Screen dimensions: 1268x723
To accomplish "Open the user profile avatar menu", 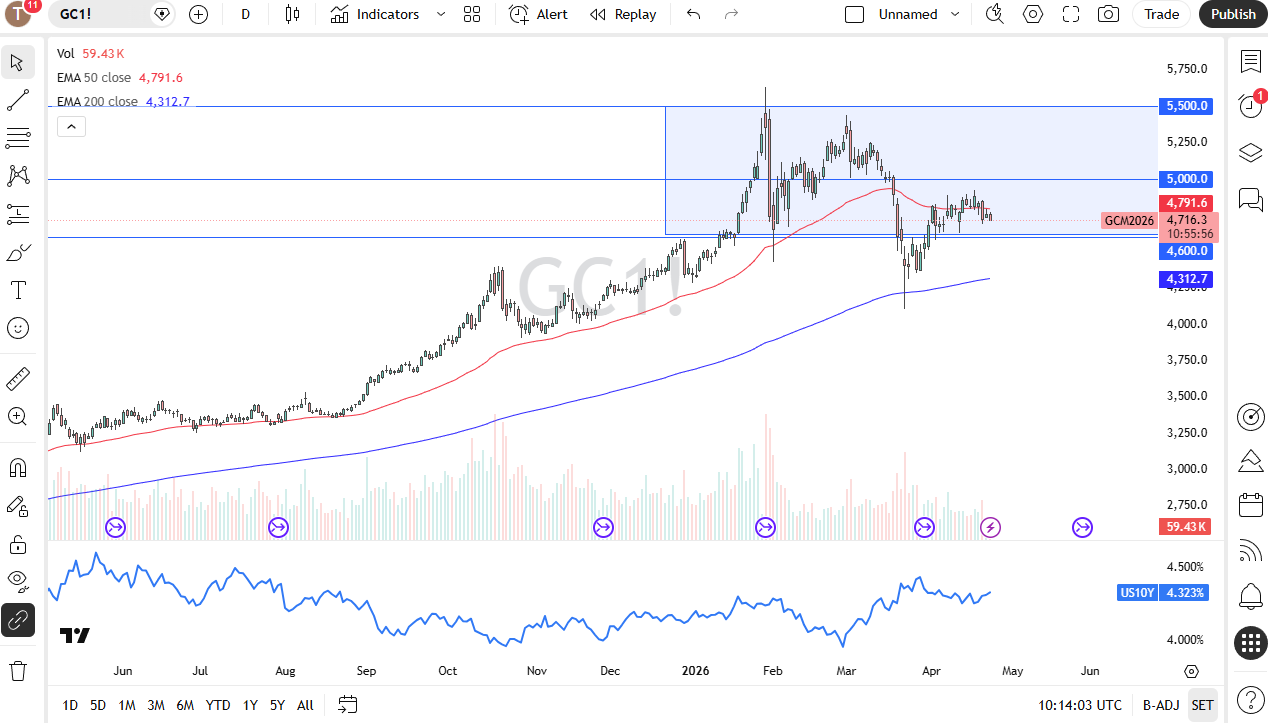I will pos(20,14).
